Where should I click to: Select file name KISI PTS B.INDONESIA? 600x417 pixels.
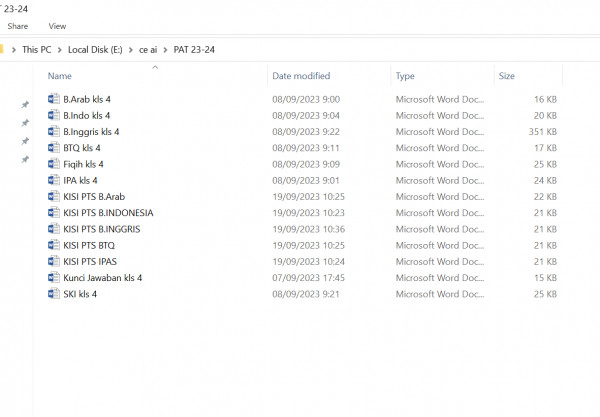pos(108,213)
